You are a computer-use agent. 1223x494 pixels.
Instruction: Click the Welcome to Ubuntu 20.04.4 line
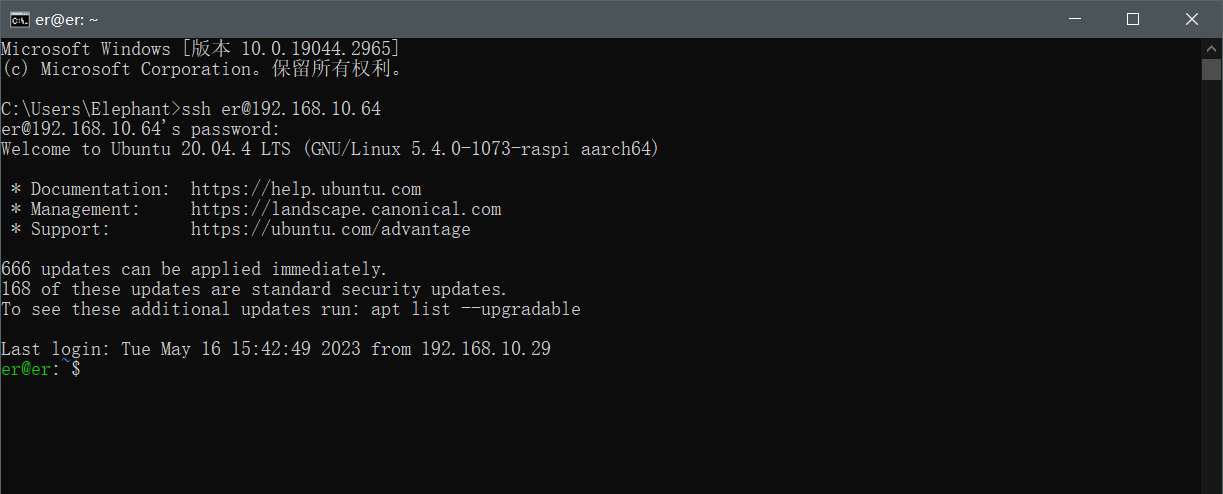(x=330, y=149)
